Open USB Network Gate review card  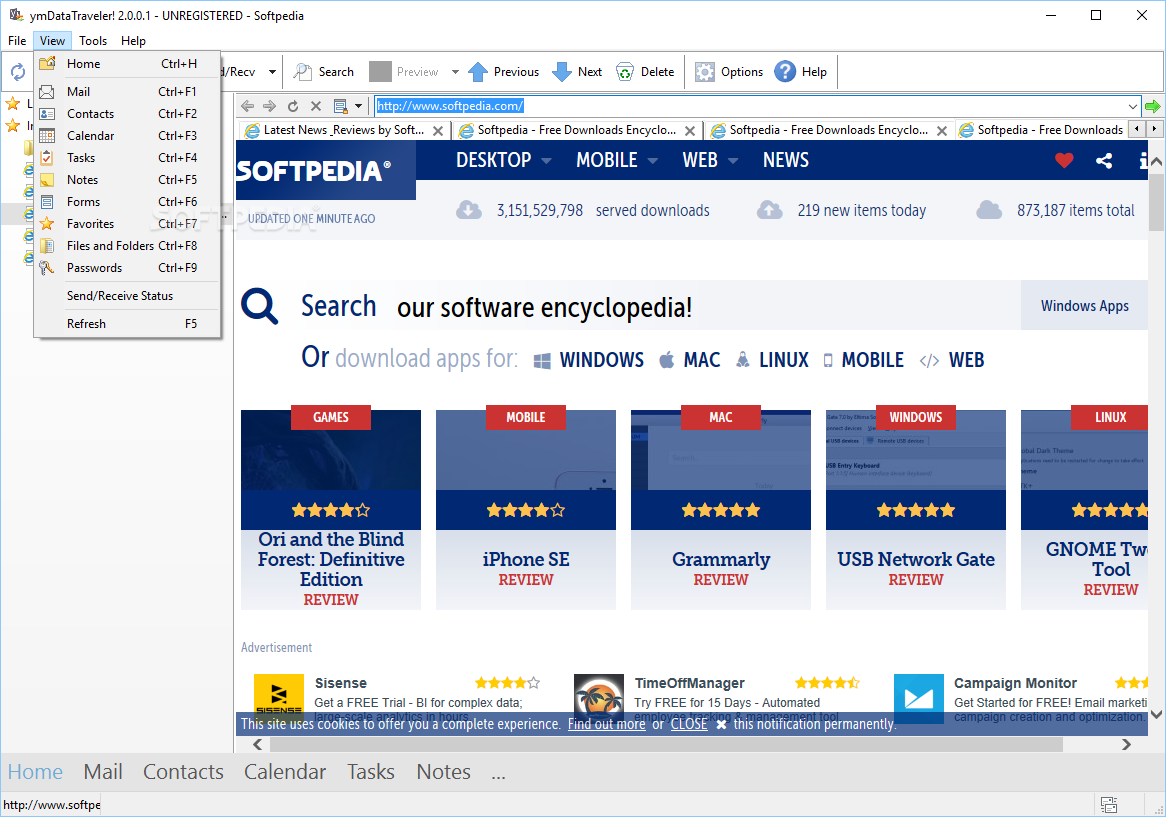pyautogui.click(x=915, y=510)
